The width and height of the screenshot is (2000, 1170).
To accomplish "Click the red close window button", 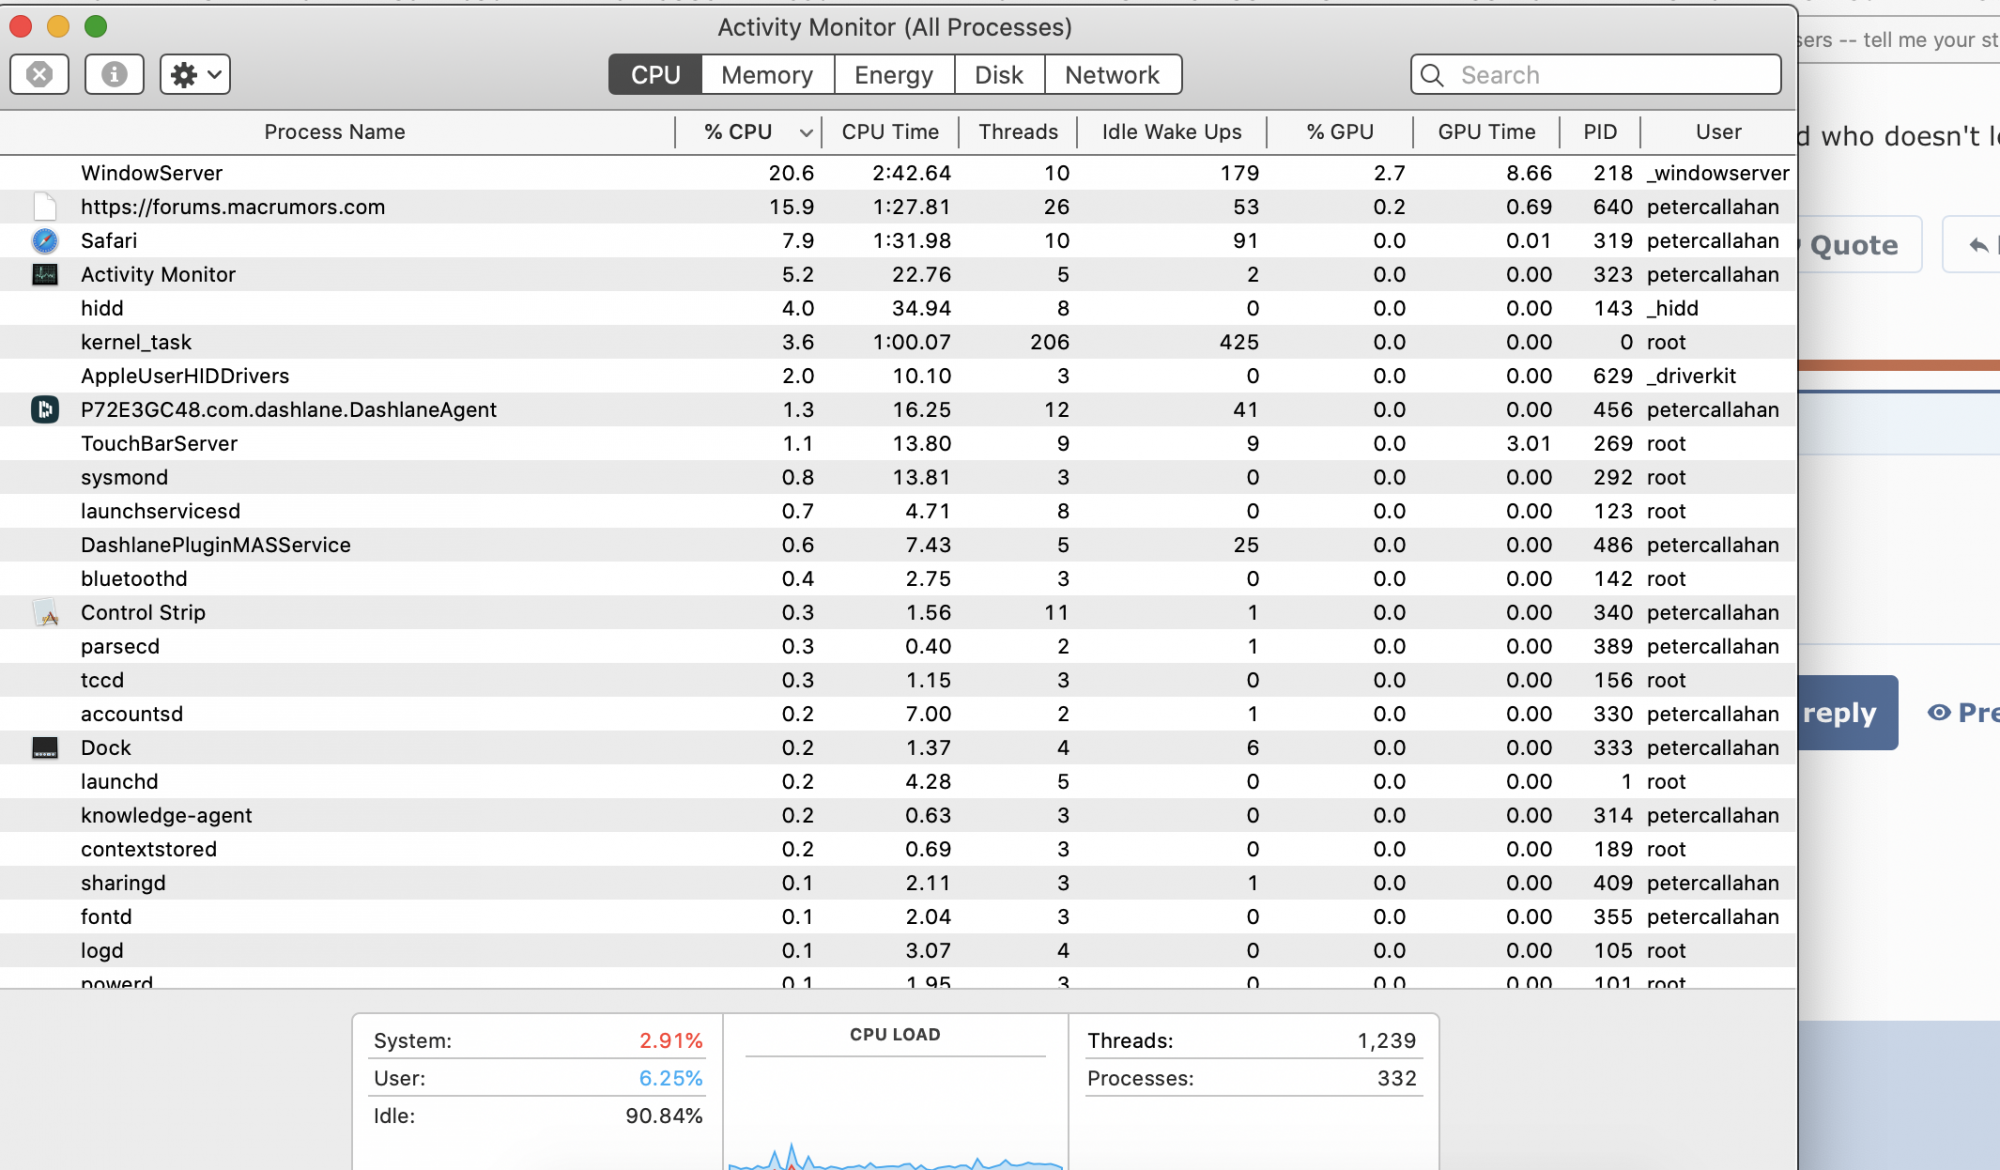I will pyautogui.click(x=21, y=27).
